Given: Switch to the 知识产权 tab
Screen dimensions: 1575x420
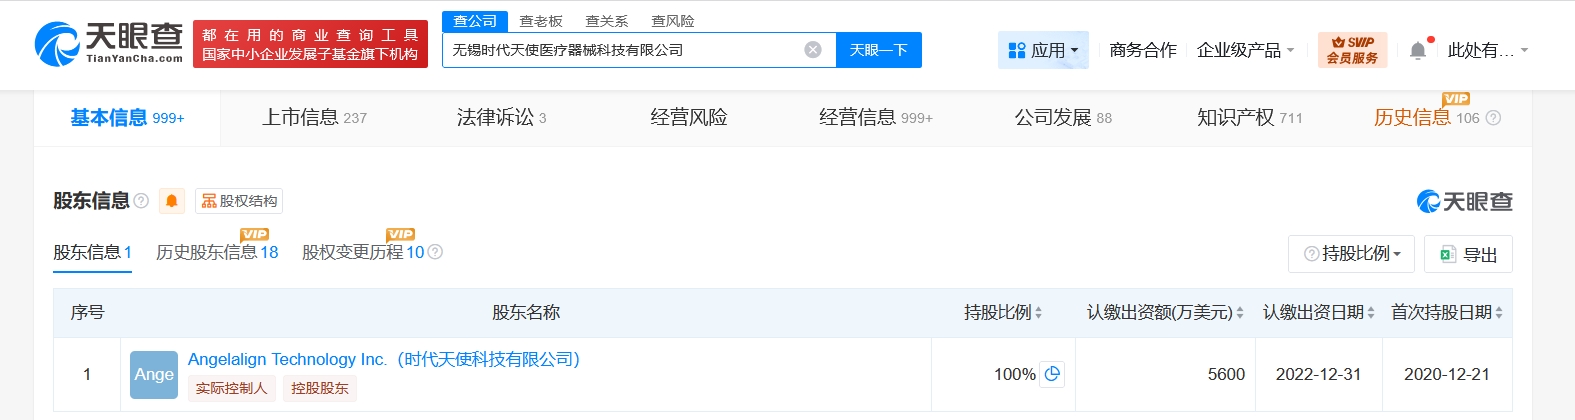Looking at the screenshot, I should point(1249,118).
